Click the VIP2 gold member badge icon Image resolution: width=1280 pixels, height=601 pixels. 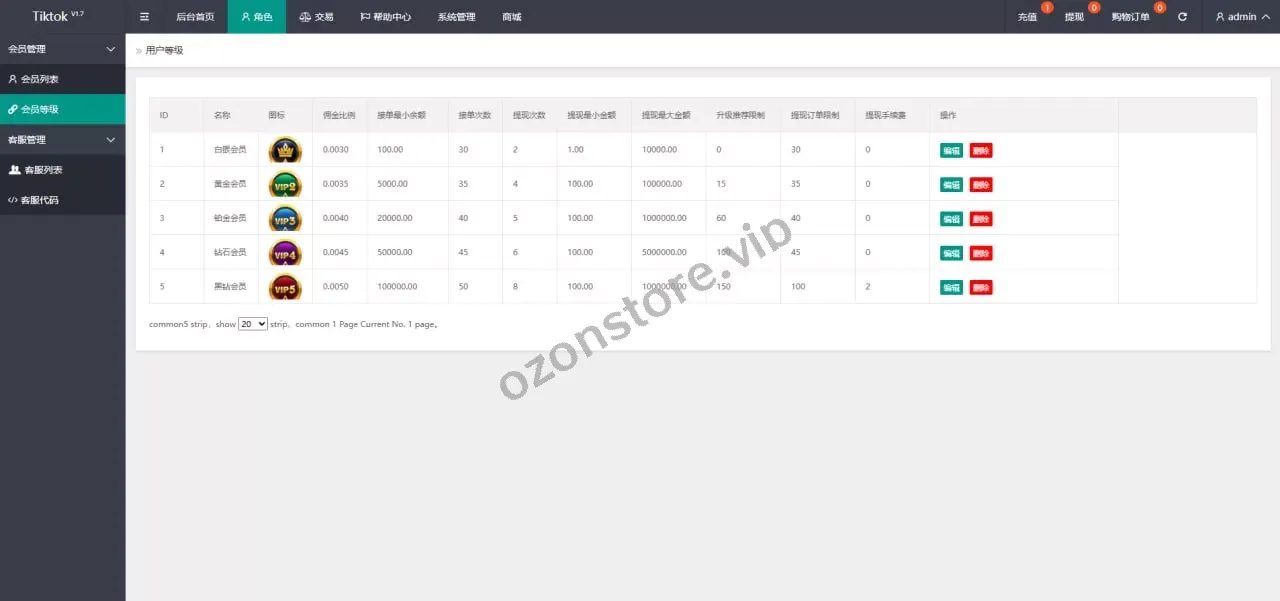pyautogui.click(x=285, y=185)
